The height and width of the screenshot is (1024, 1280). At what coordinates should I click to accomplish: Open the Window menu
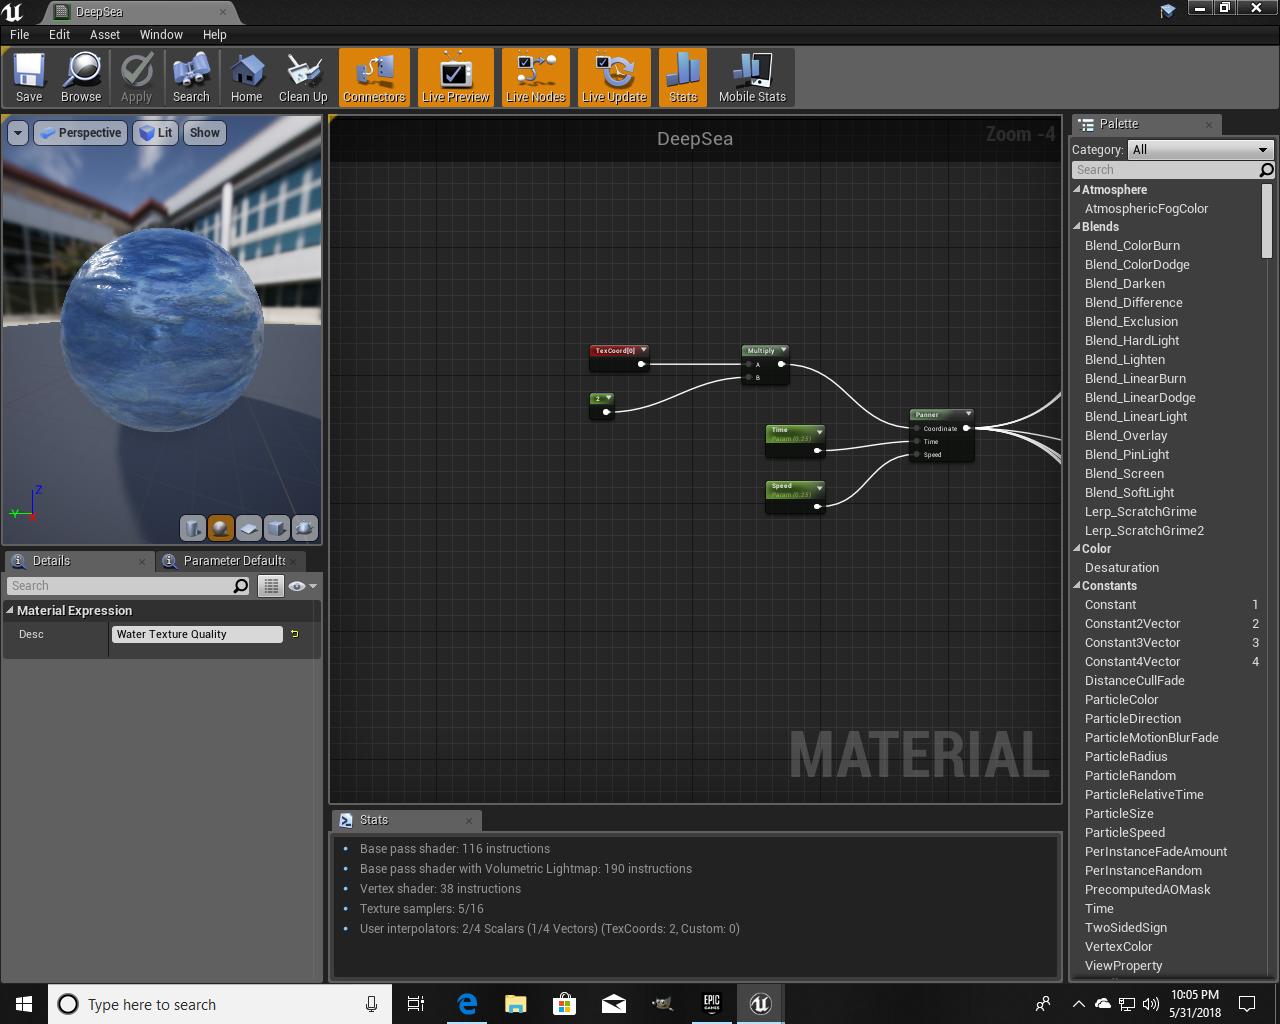[x=161, y=34]
